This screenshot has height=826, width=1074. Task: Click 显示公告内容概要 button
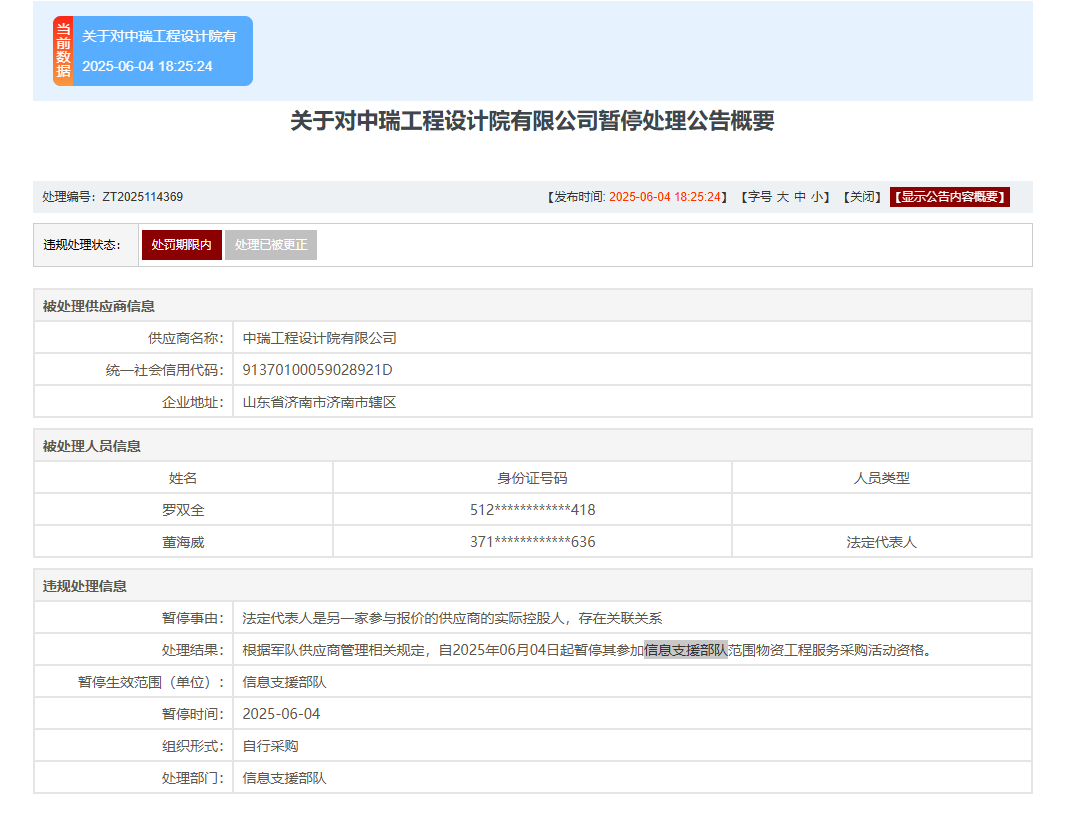949,197
